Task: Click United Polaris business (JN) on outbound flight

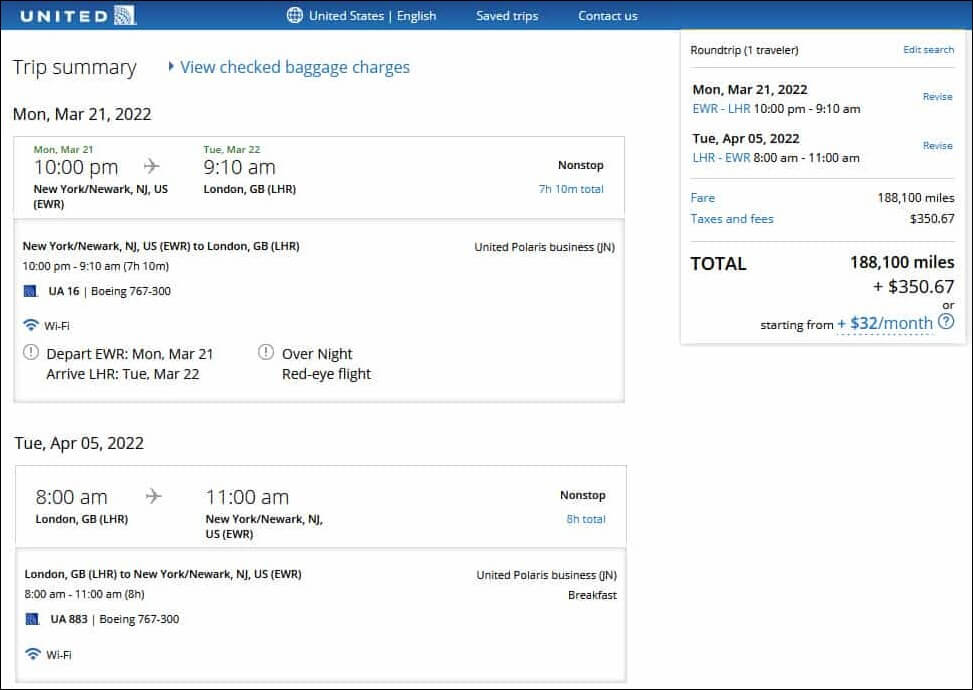Action: coord(545,247)
